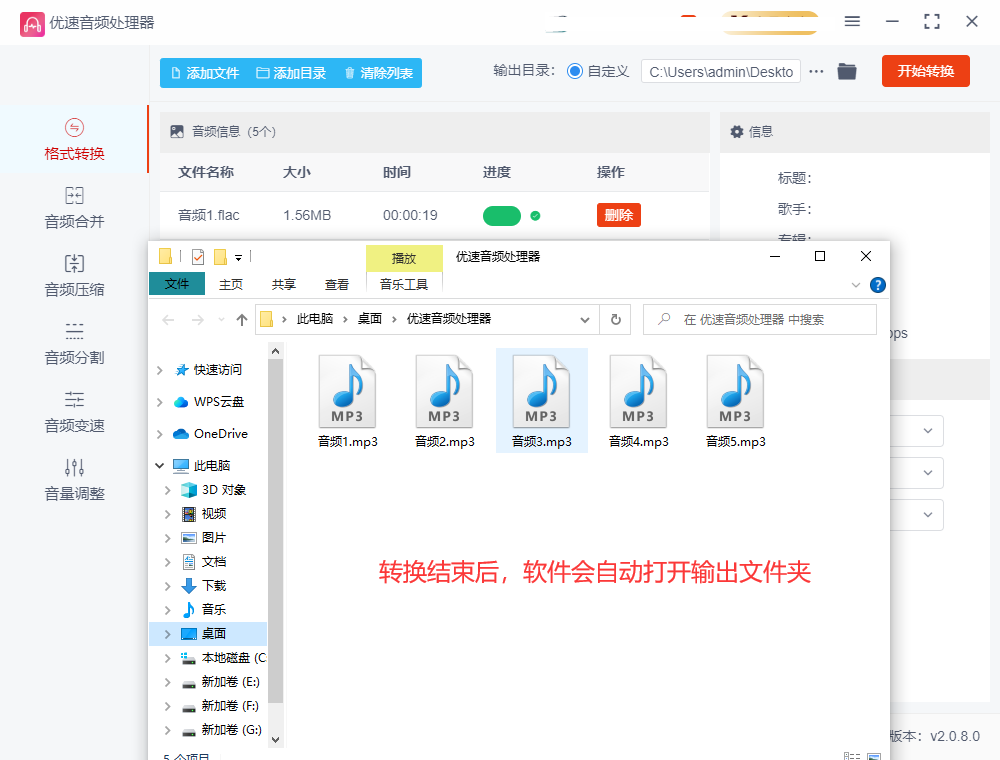This screenshot has width=1000, height=760.
Task: Open the 查看 tab in the explorer ribbon
Action: 336,284
